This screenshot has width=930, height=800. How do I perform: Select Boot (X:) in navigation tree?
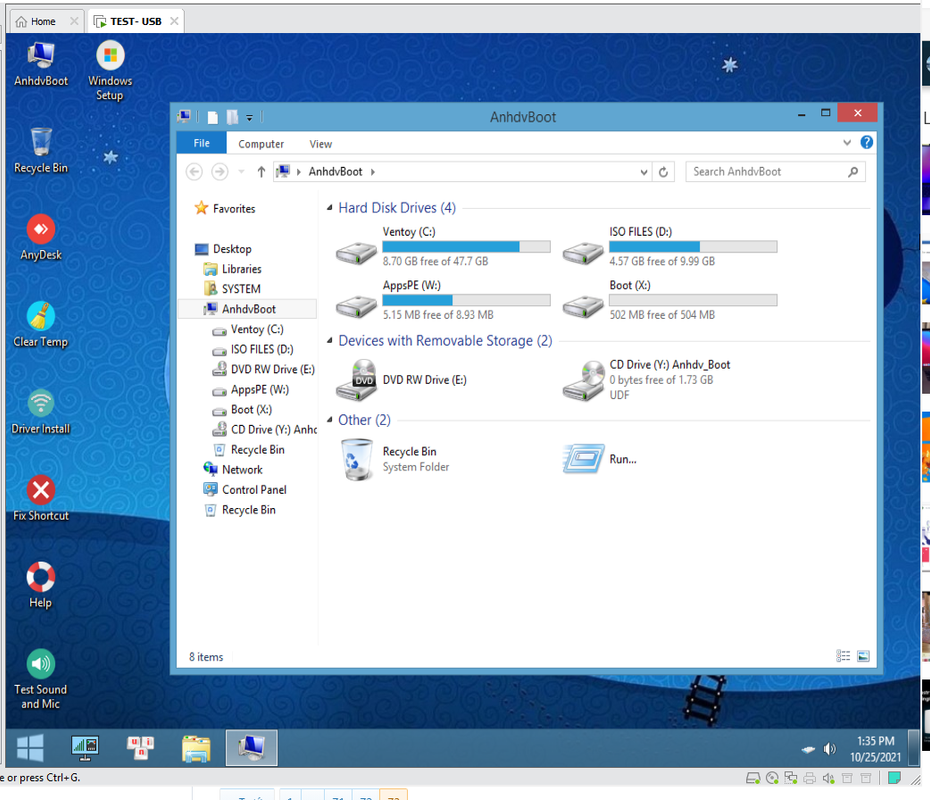tap(242, 410)
